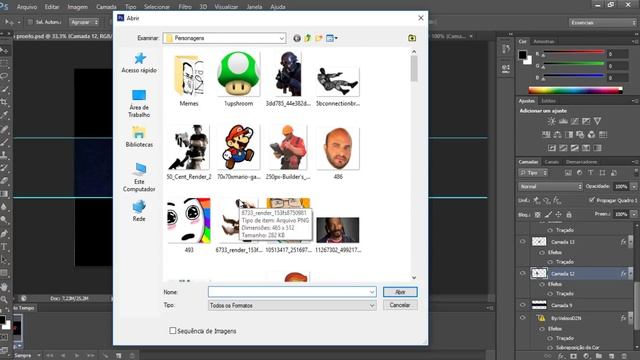Select the Eraser tool in Photoshop toolbar
Screen dimensions: 640x360
click(4, 181)
